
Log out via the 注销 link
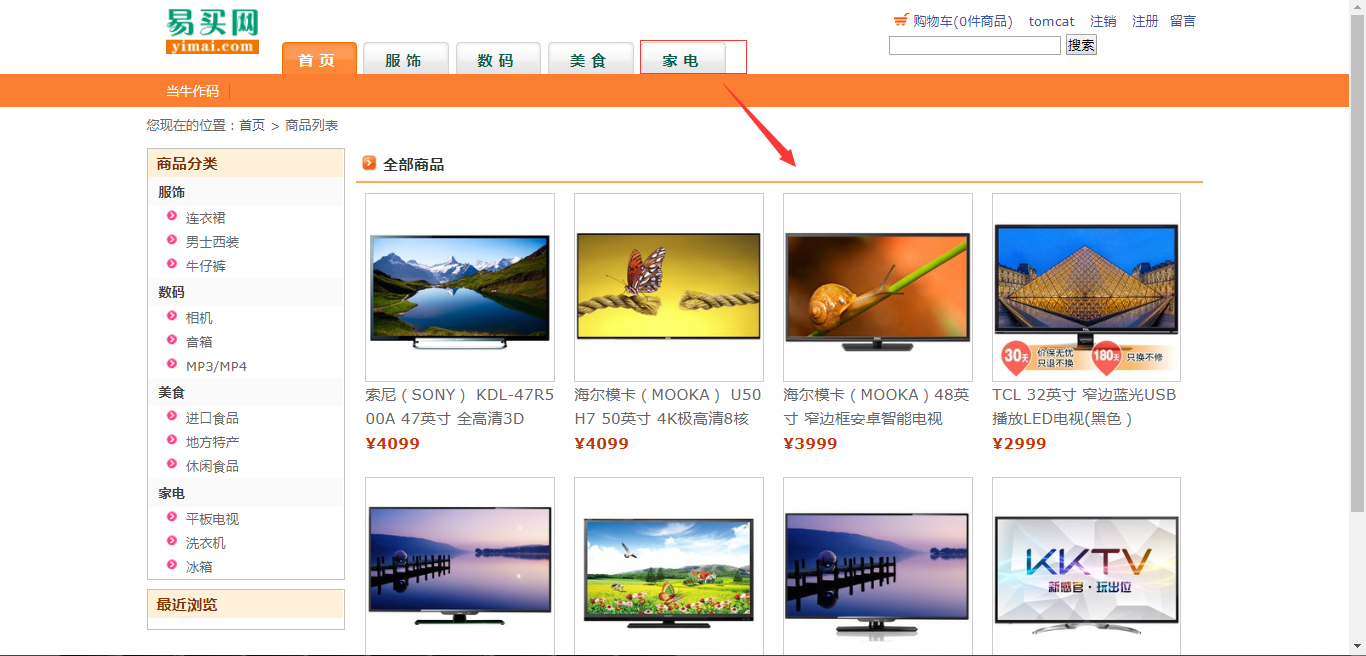coord(1103,21)
